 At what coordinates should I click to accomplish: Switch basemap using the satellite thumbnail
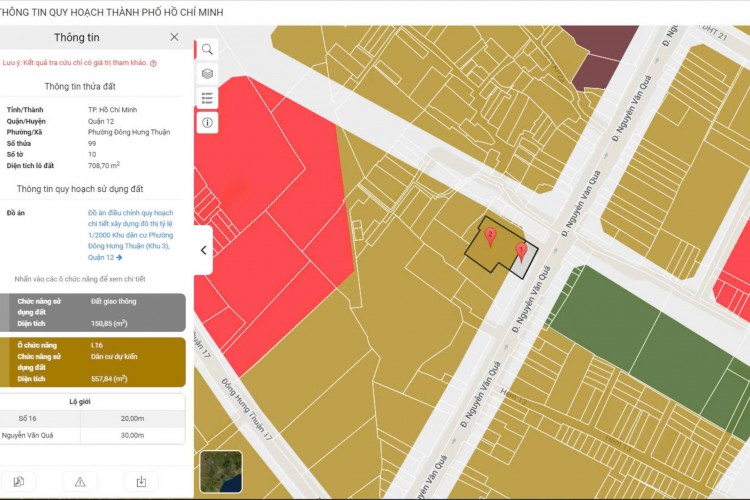click(220, 471)
